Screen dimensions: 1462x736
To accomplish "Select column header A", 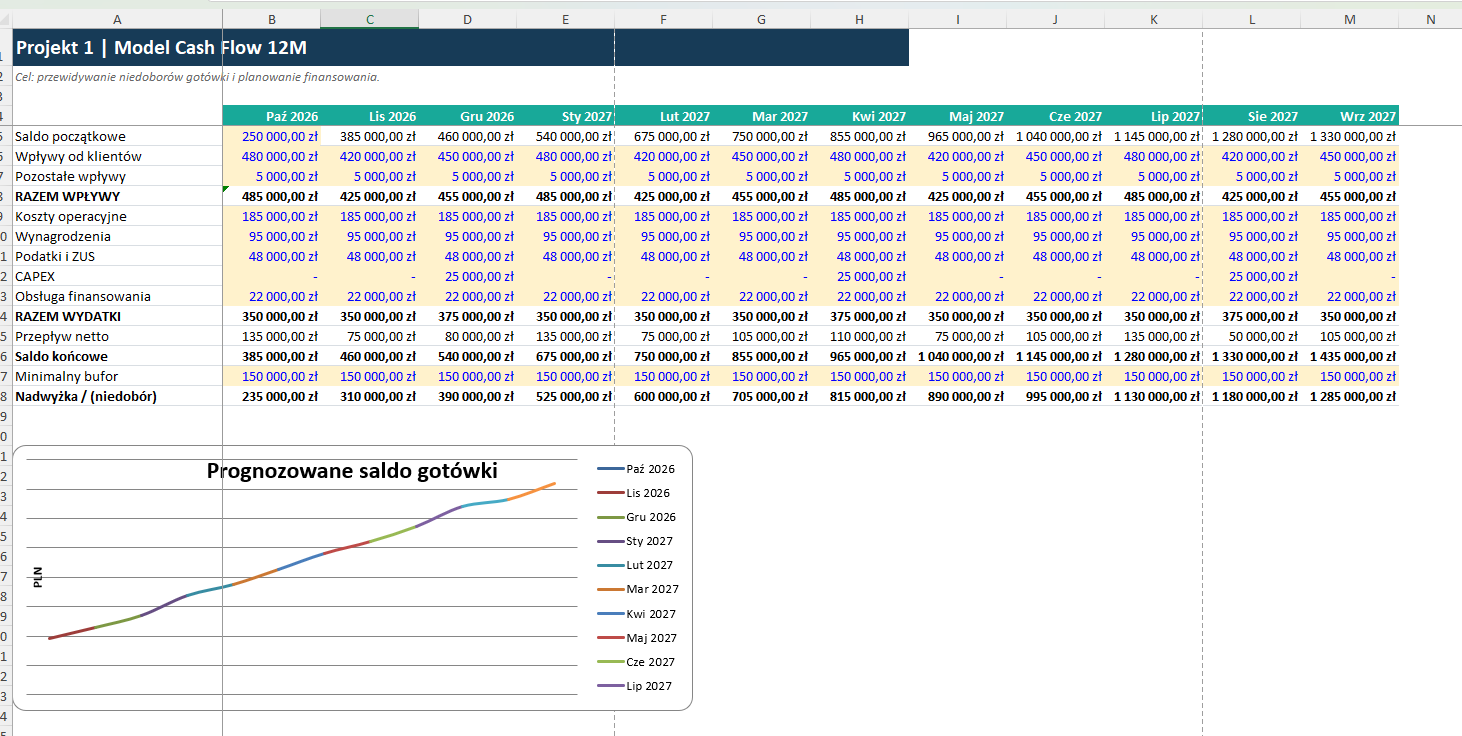I will (117, 19).
